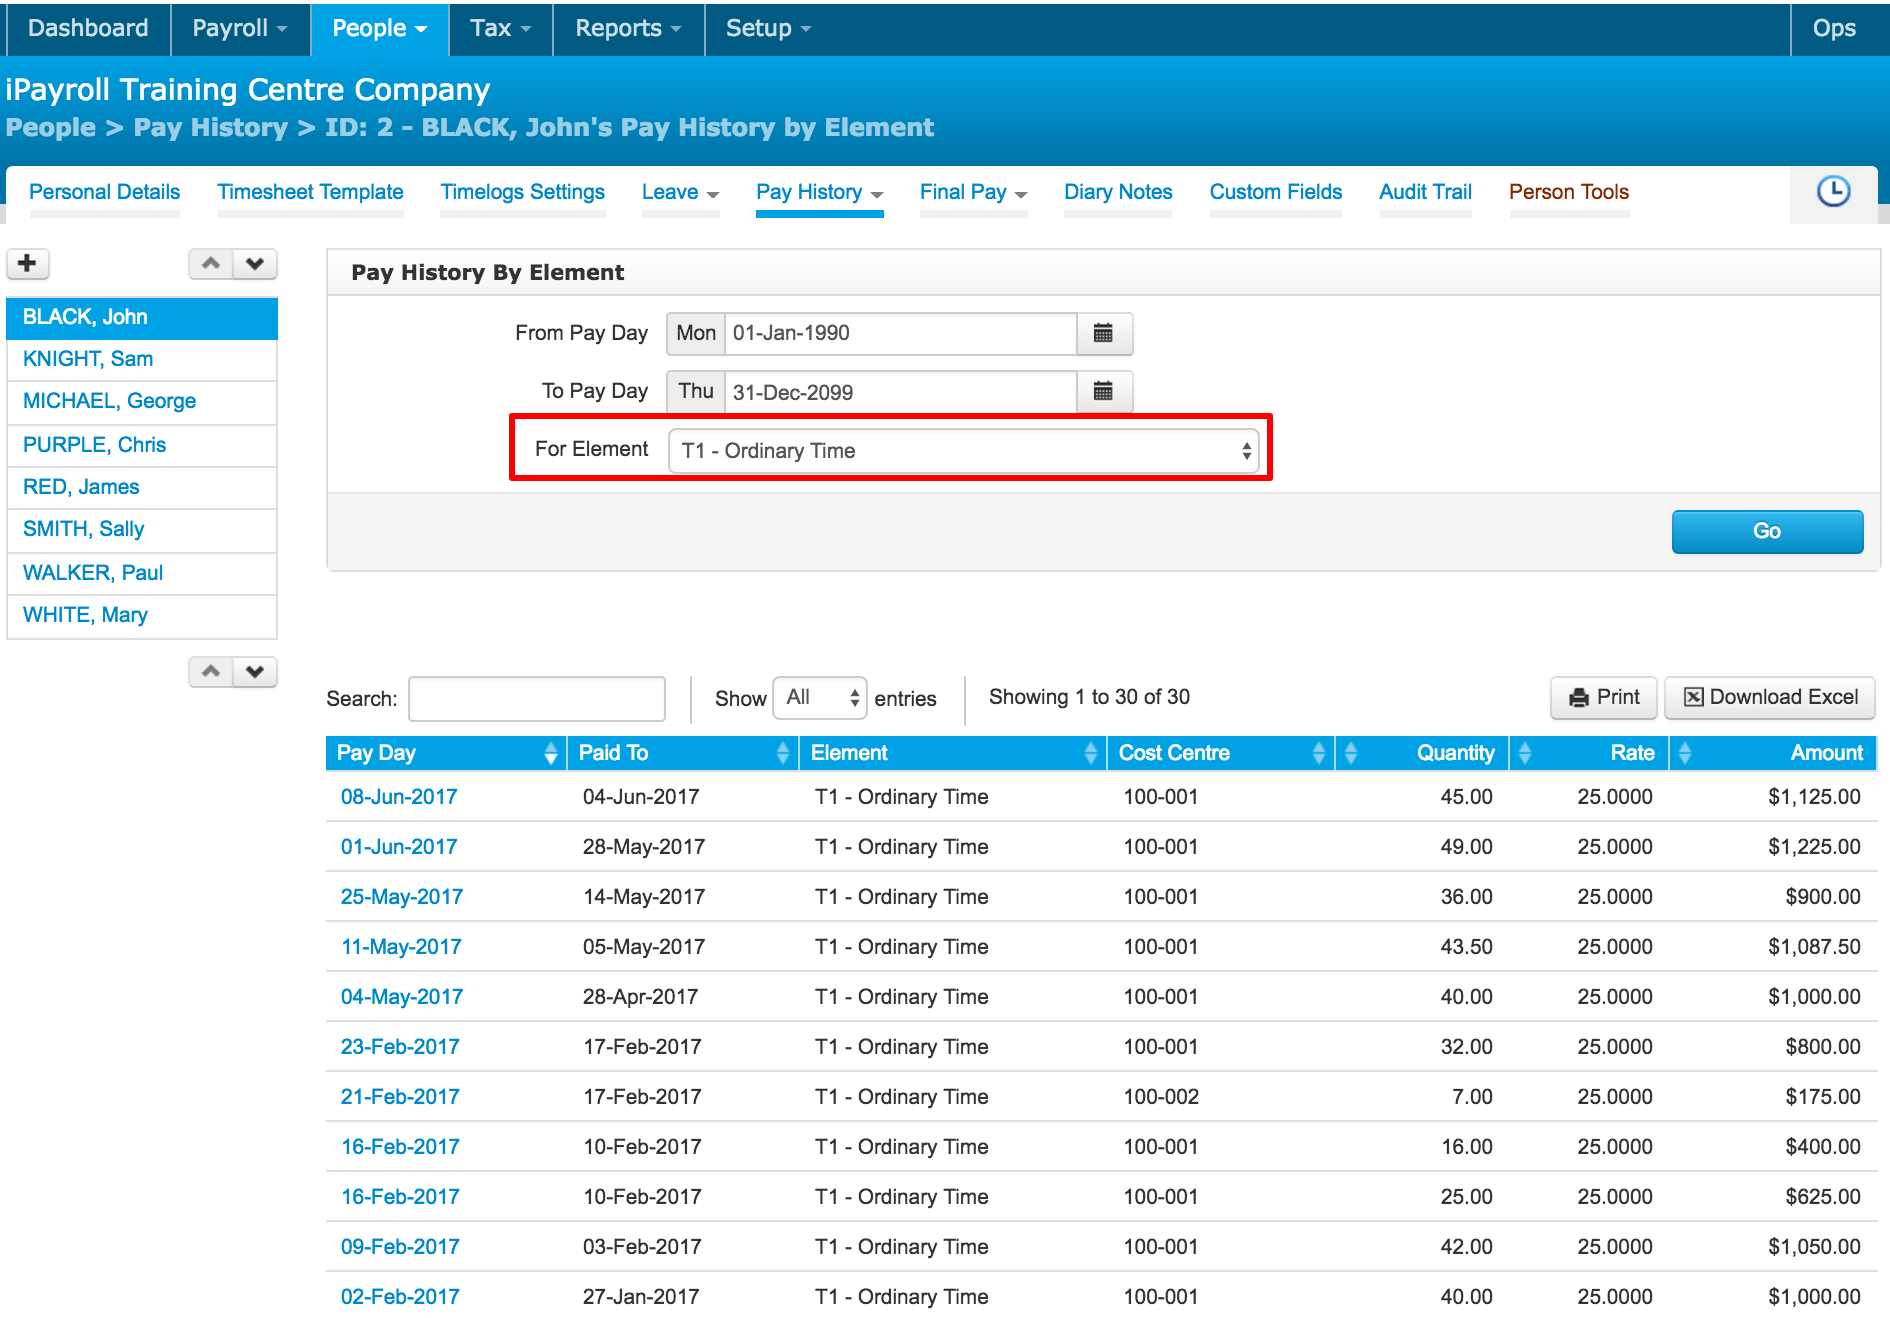The image size is (1890, 1318).
Task: Open the For Element dropdown
Action: point(964,451)
